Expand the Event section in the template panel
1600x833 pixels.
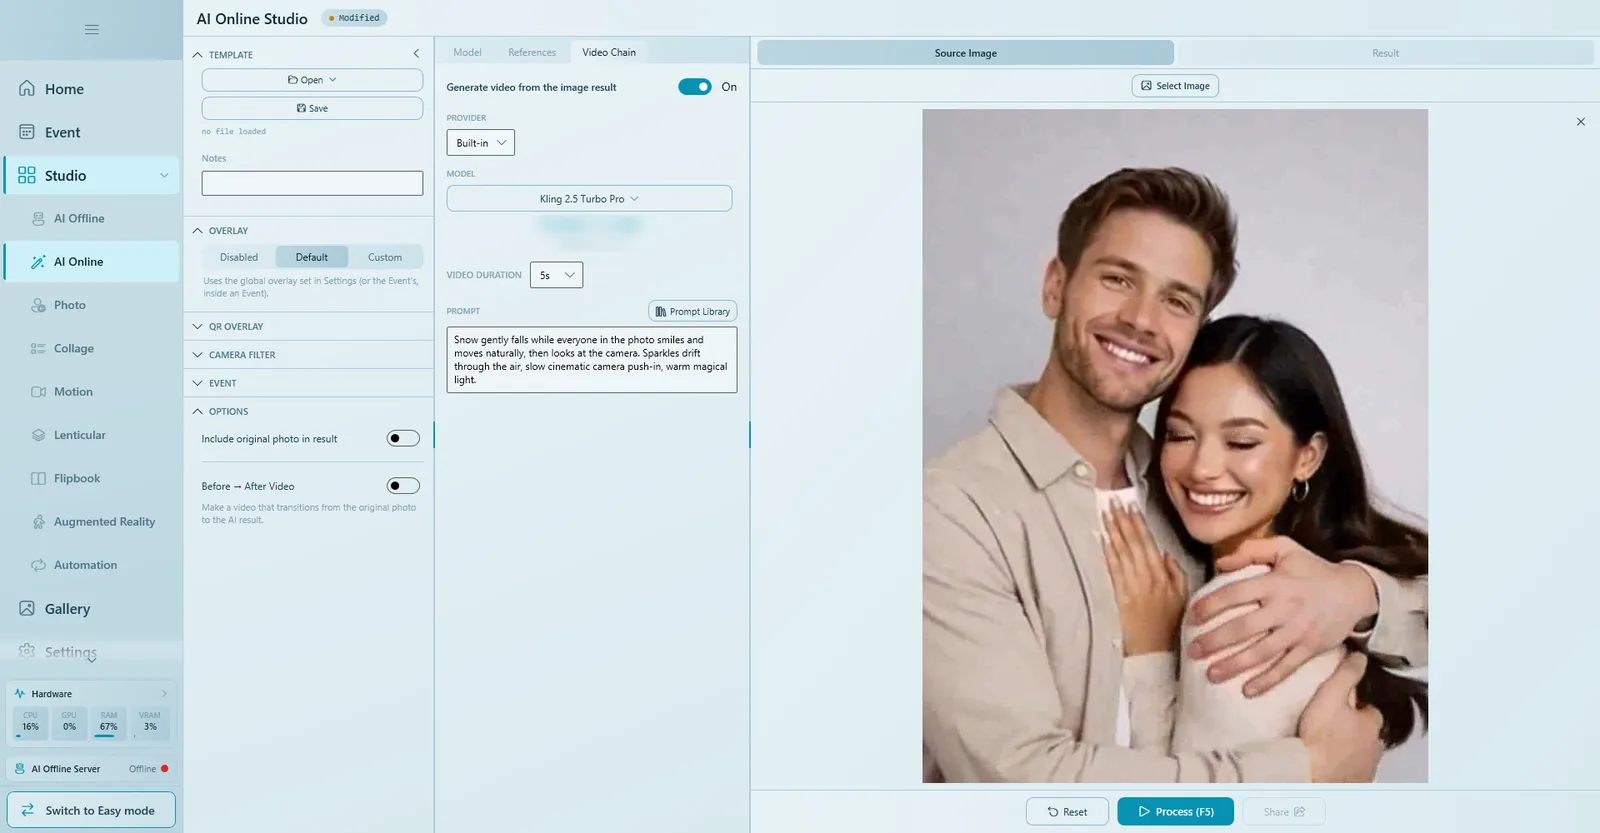click(309, 383)
